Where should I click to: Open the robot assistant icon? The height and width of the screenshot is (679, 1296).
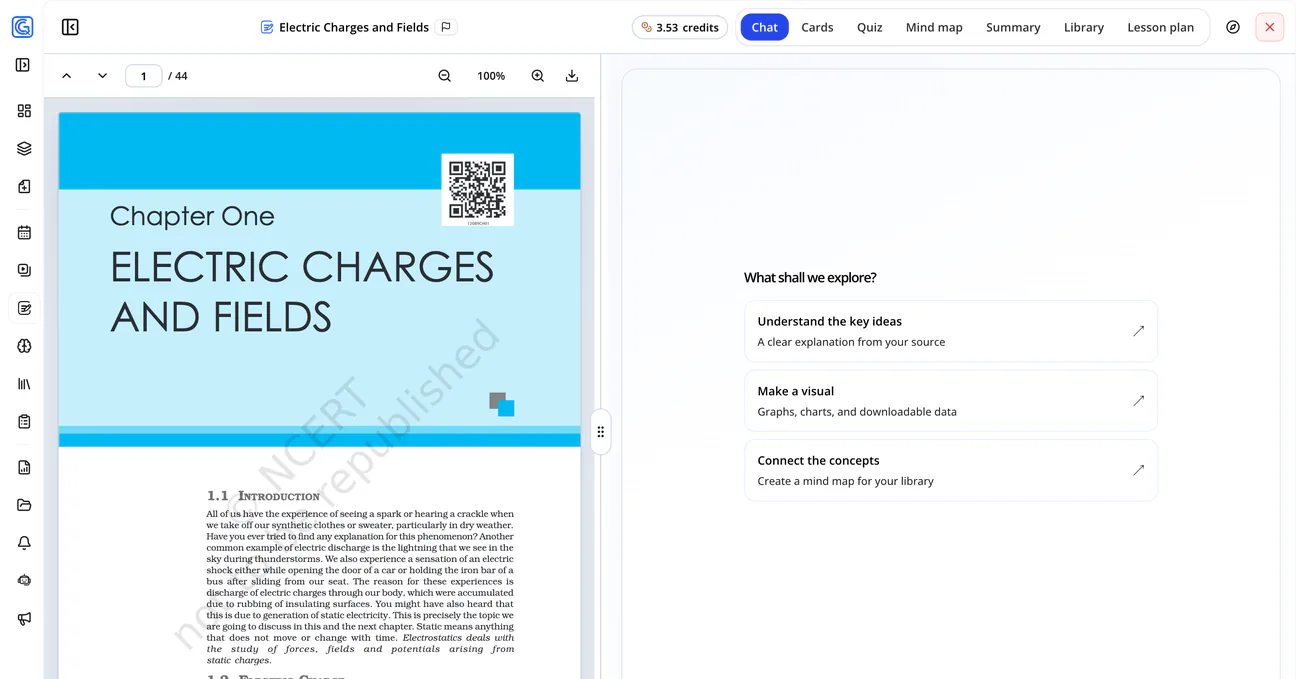point(24,580)
